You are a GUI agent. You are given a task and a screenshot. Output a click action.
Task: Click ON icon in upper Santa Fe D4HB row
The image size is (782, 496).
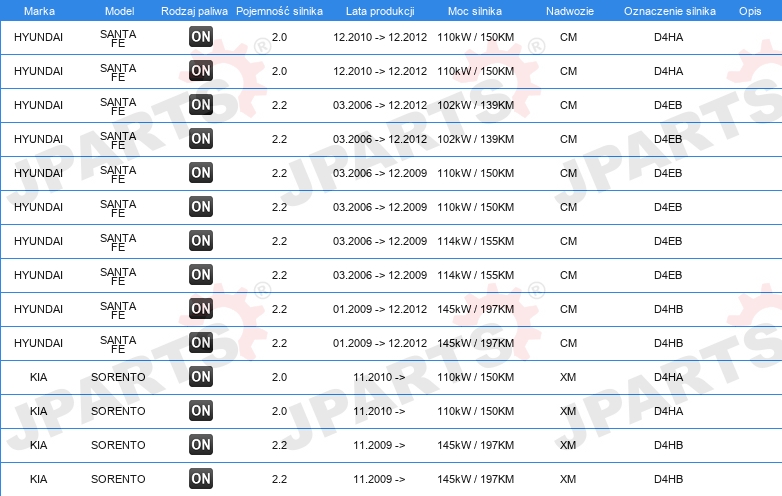pyautogui.click(x=201, y=308)
